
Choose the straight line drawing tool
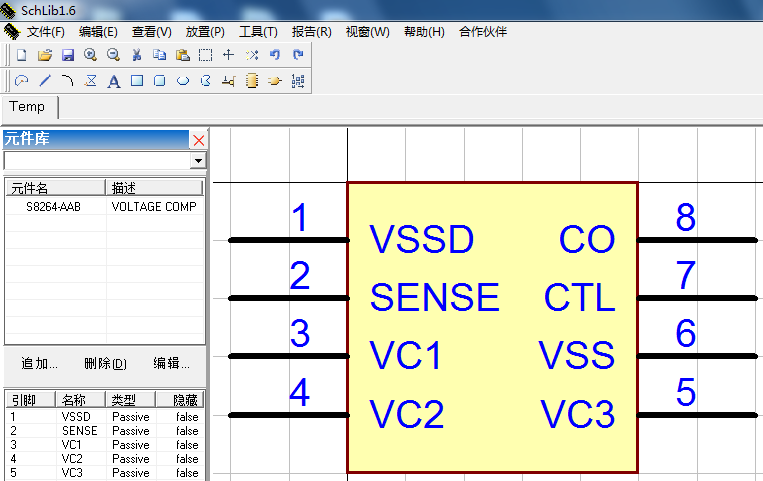tap(44, 81)
